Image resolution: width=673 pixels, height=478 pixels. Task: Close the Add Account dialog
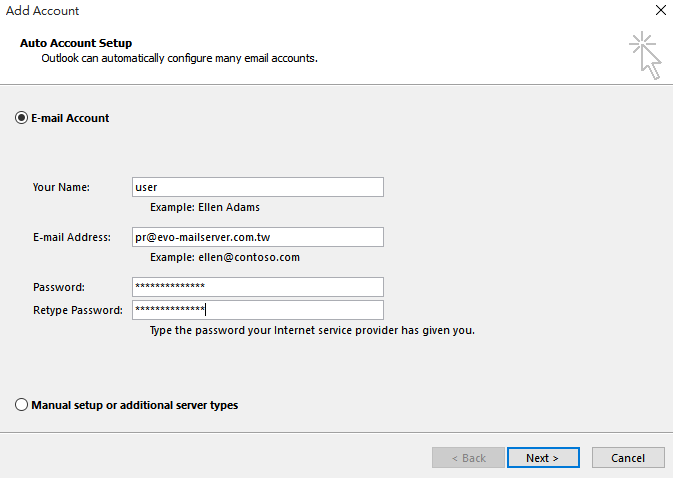click(x=661, y=10)
